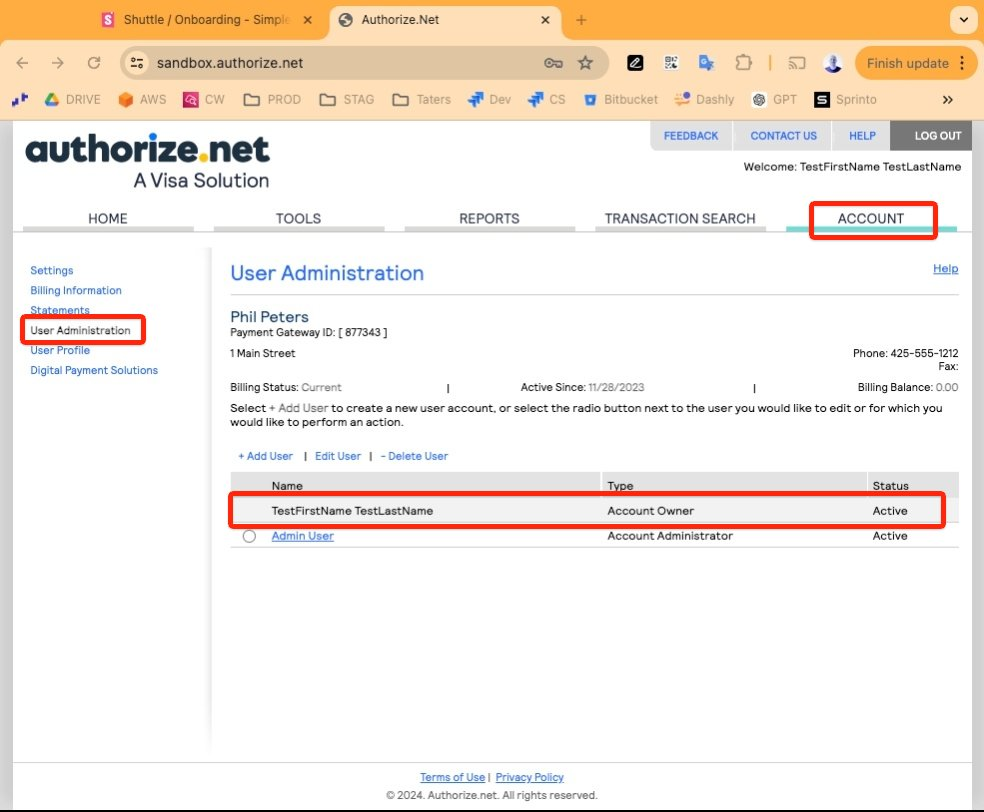Open Digital Payment Solutions link
The width and height of the screenshot is (984, 812).
[94, 370]
